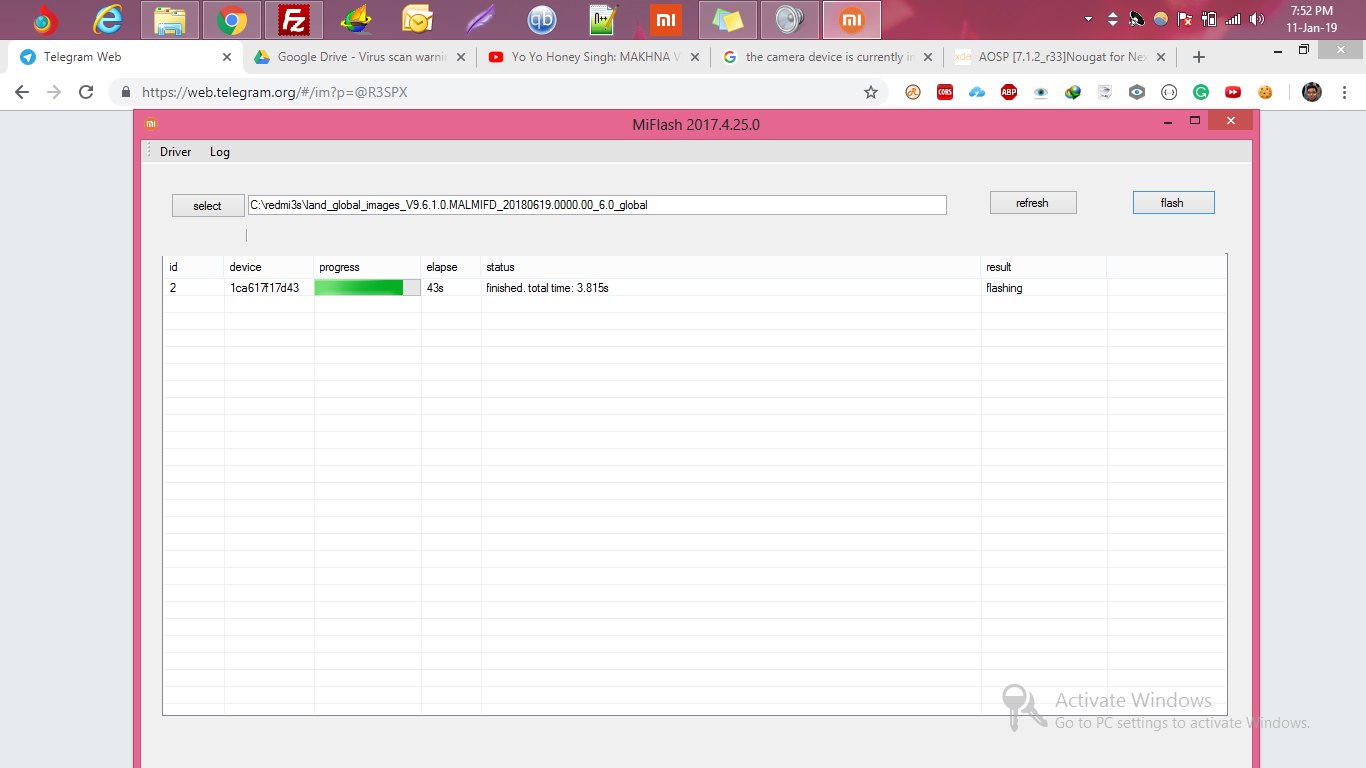1366x768 pixels.
Task: Open Sticky Notes from the taskbar
Action: (728, 19)
